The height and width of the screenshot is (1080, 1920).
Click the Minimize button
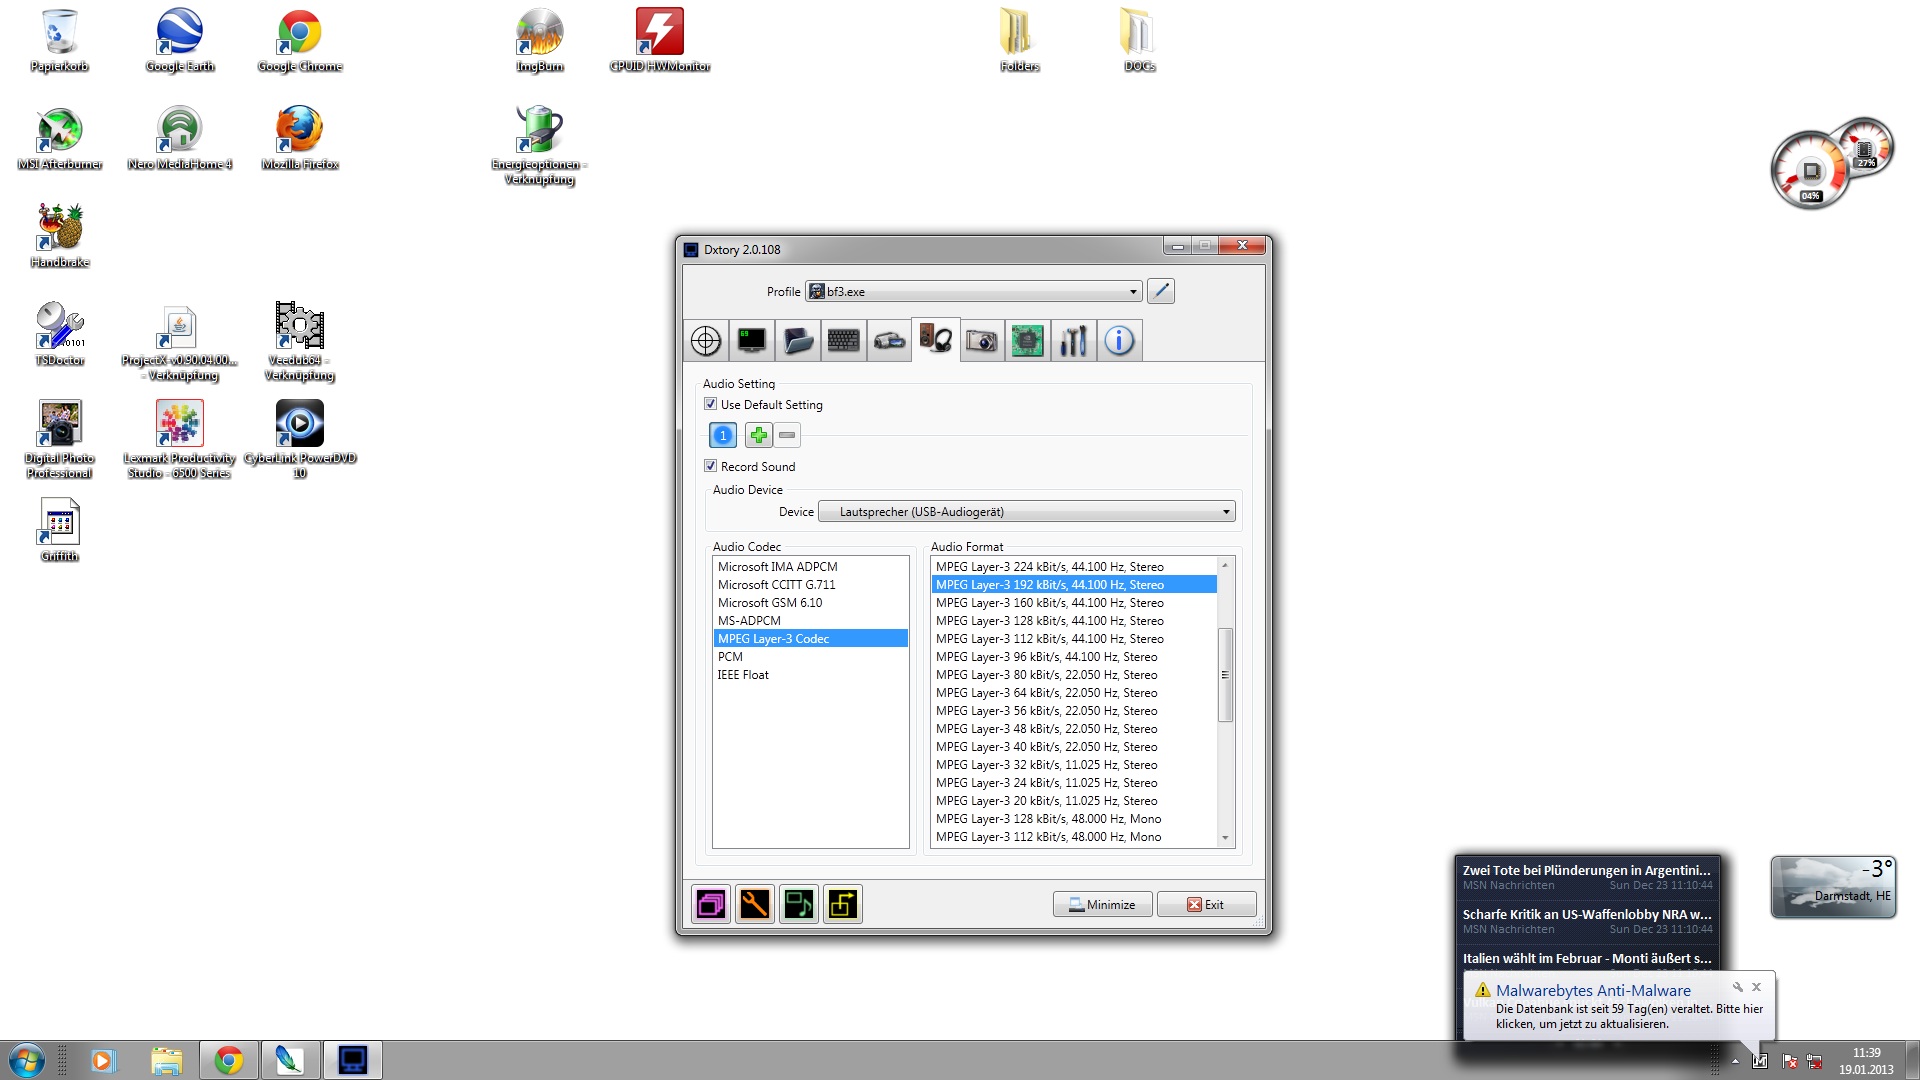tap(1102, 905)
